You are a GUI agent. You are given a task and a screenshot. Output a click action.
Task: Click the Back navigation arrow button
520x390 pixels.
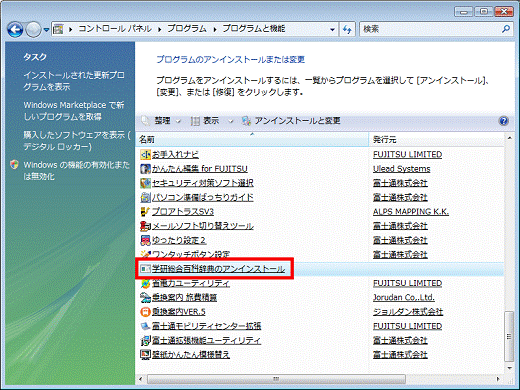pos(15,30)
